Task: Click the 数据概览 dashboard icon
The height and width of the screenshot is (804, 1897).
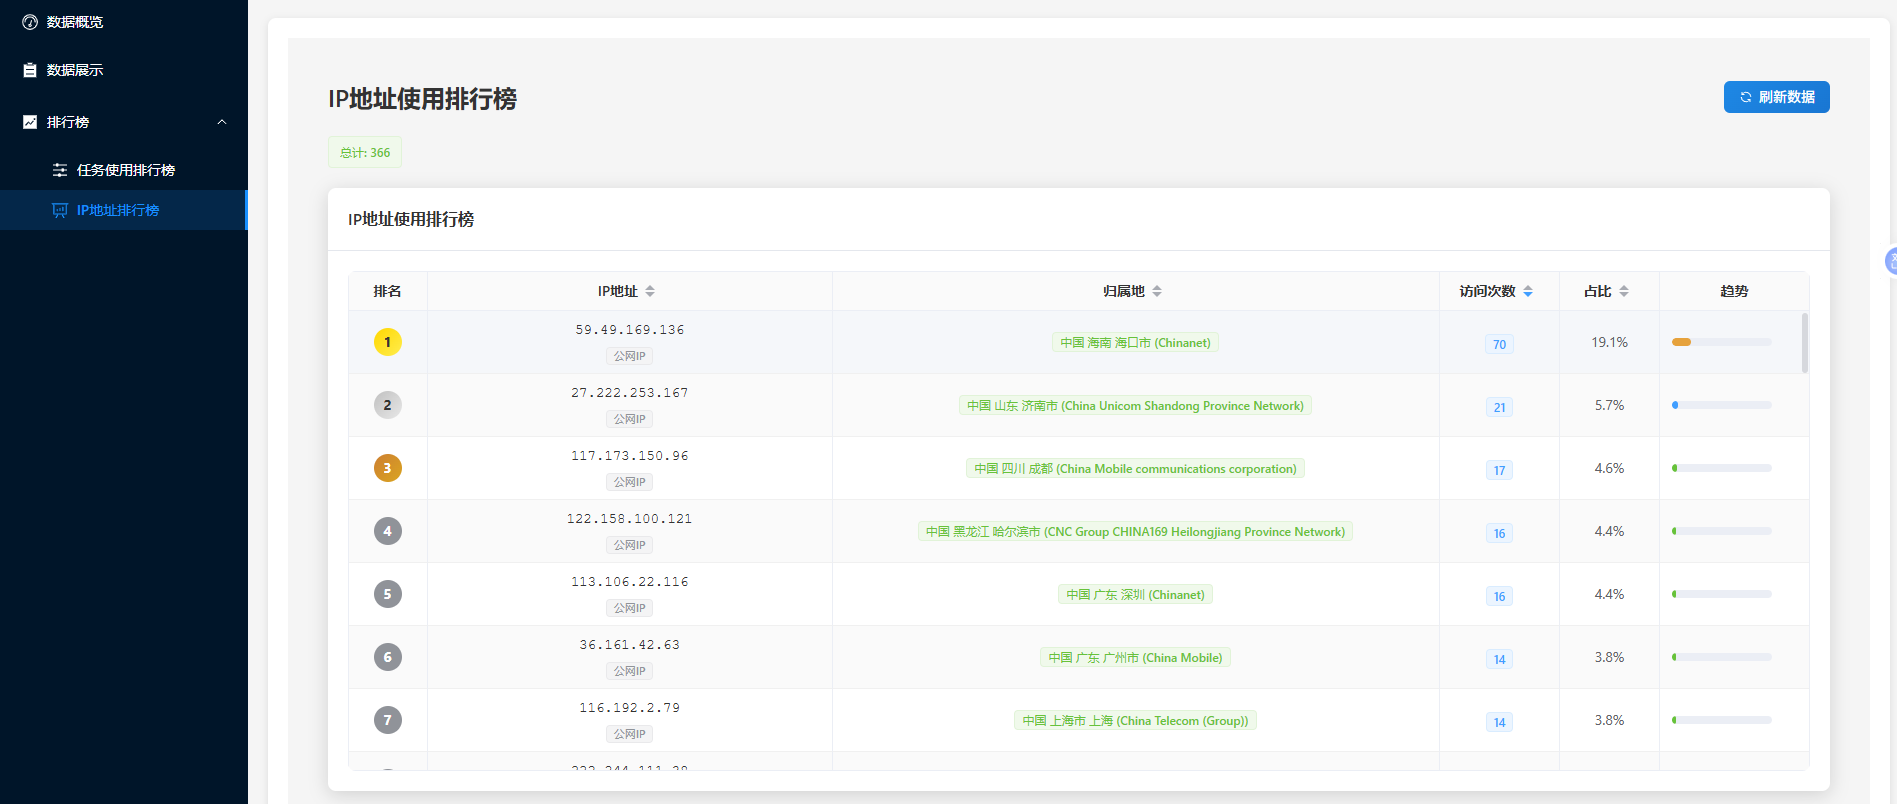Action: [x=30, y=22]
